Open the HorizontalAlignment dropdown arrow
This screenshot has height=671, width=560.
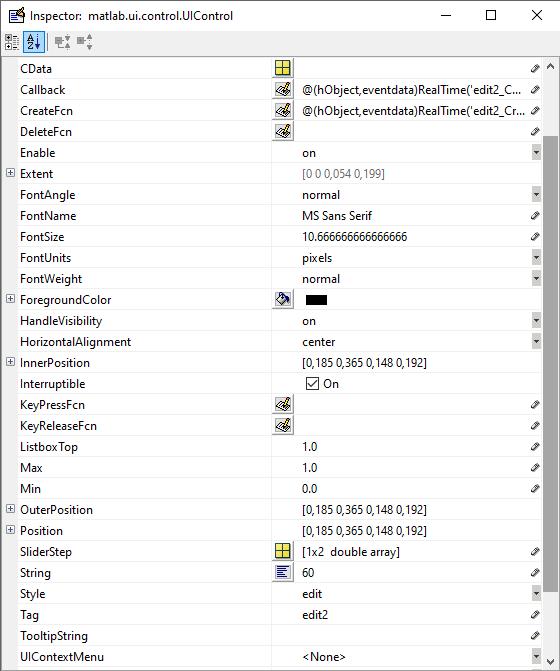[536, 341]
